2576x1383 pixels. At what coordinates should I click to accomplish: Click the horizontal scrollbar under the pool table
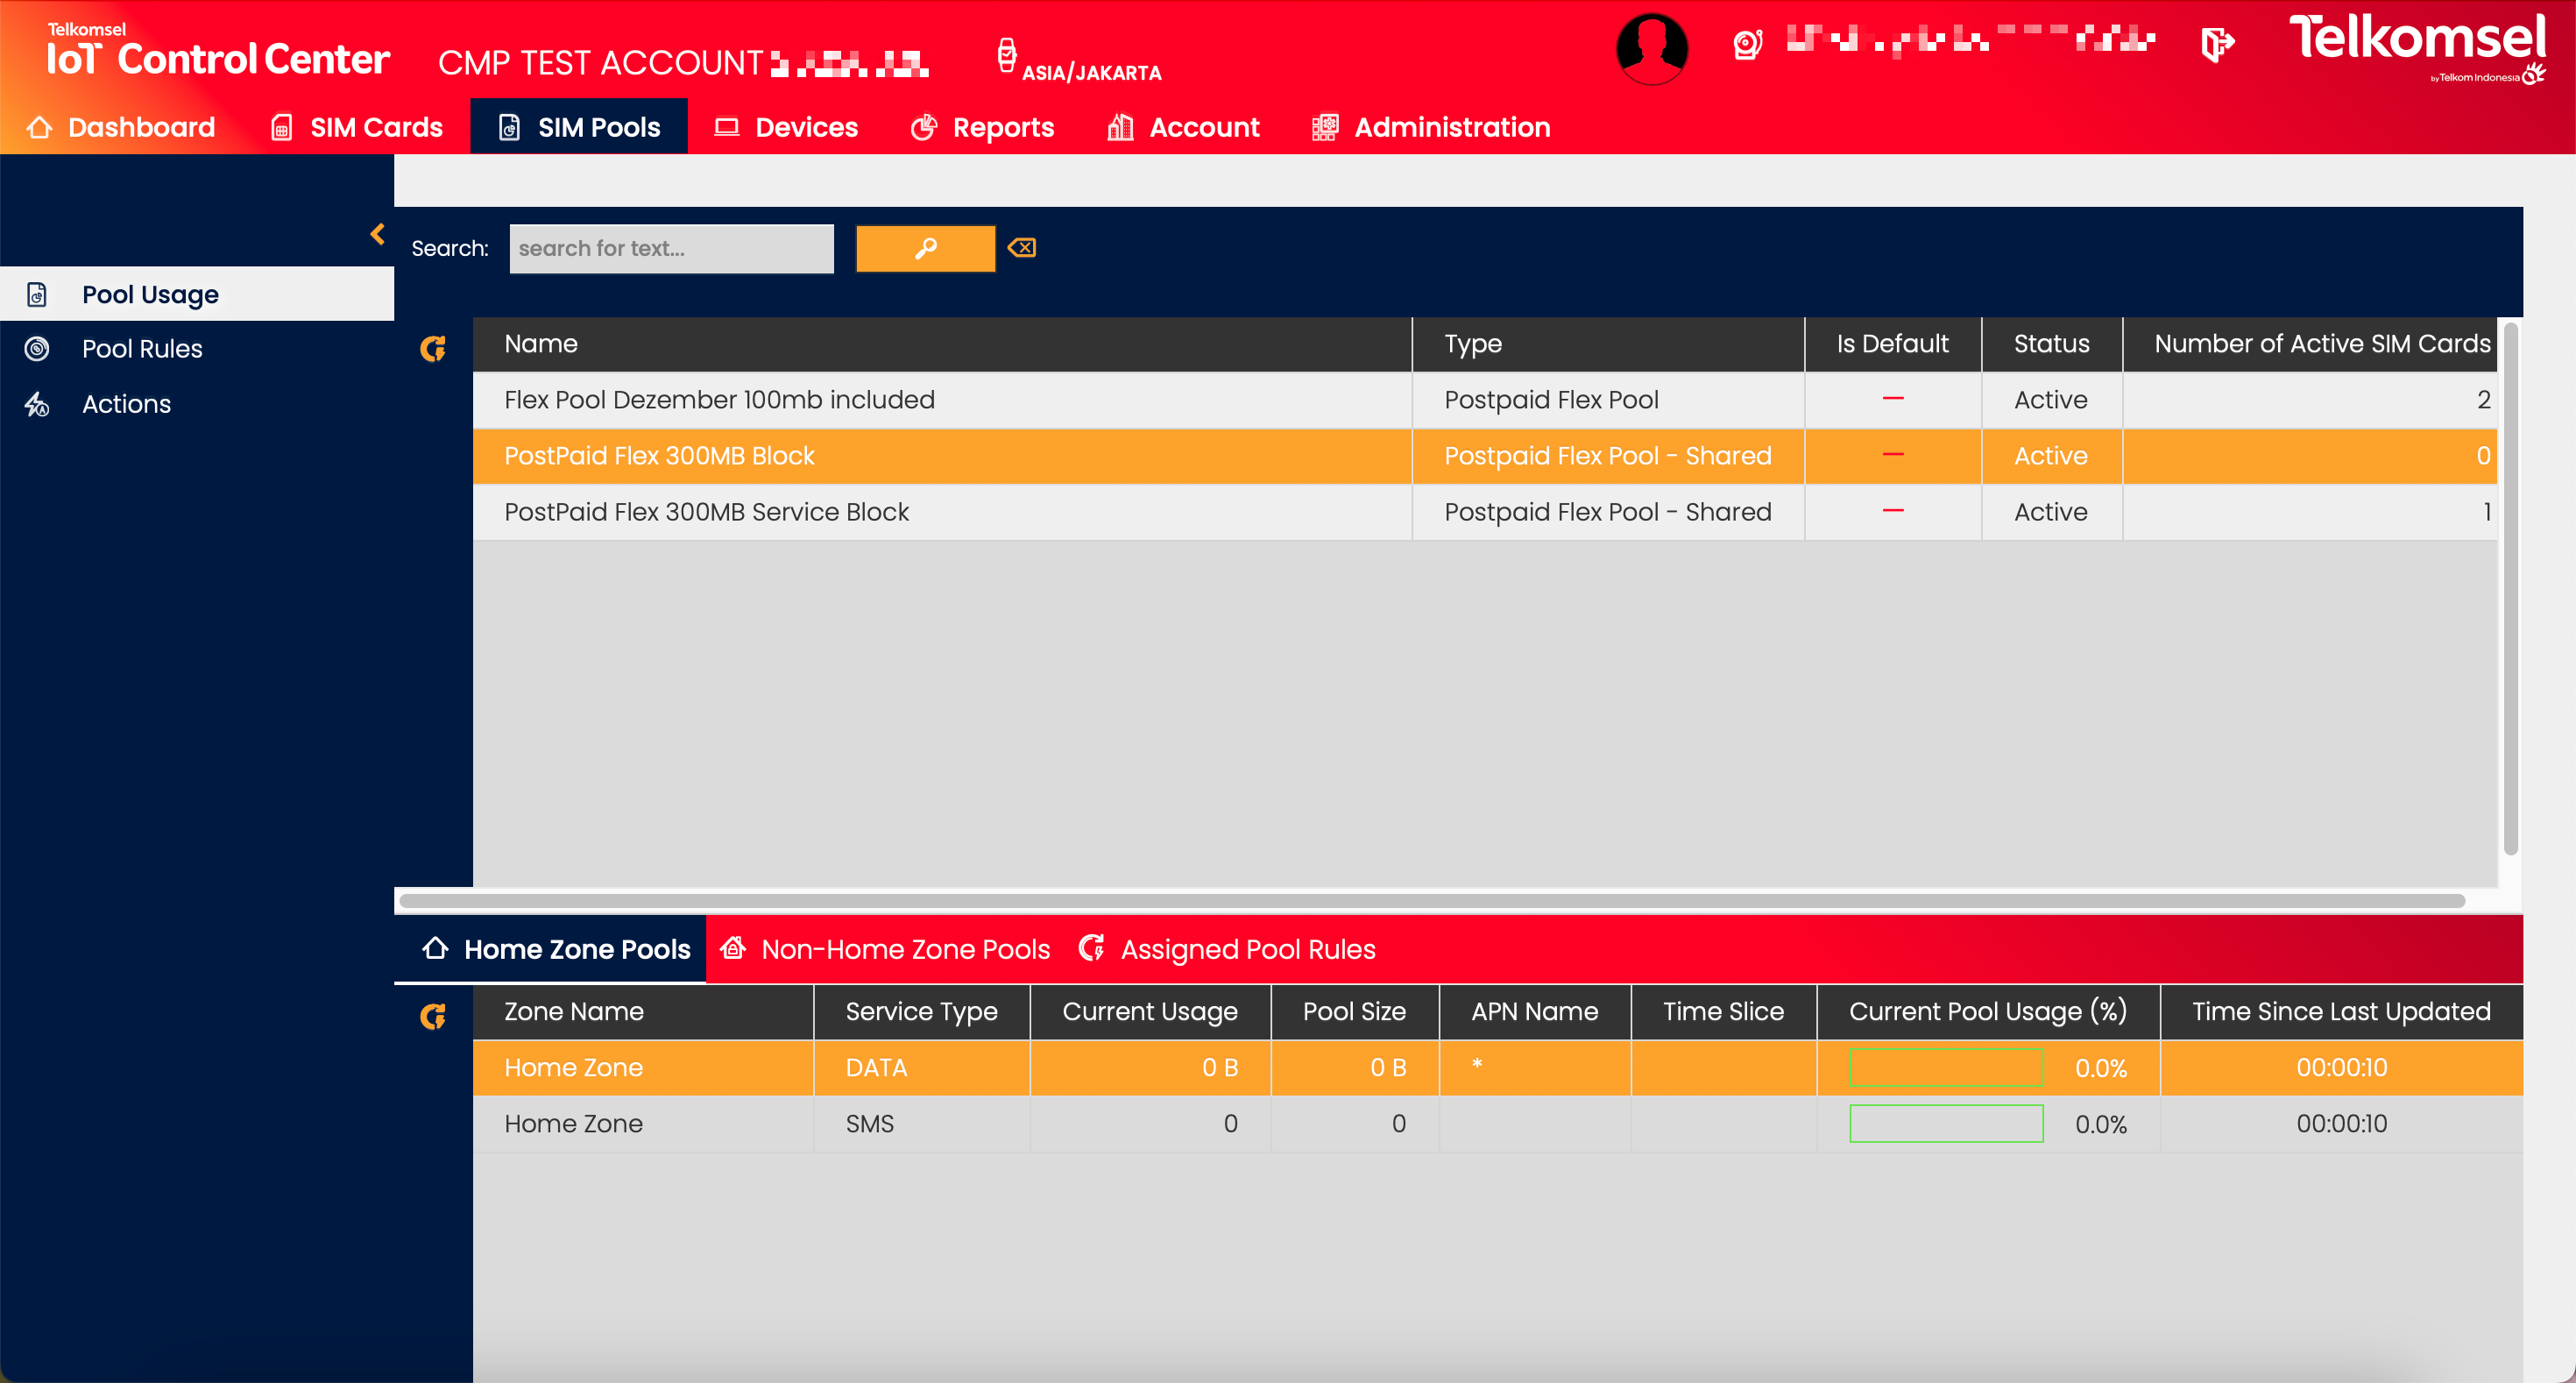coord(1430,900)
